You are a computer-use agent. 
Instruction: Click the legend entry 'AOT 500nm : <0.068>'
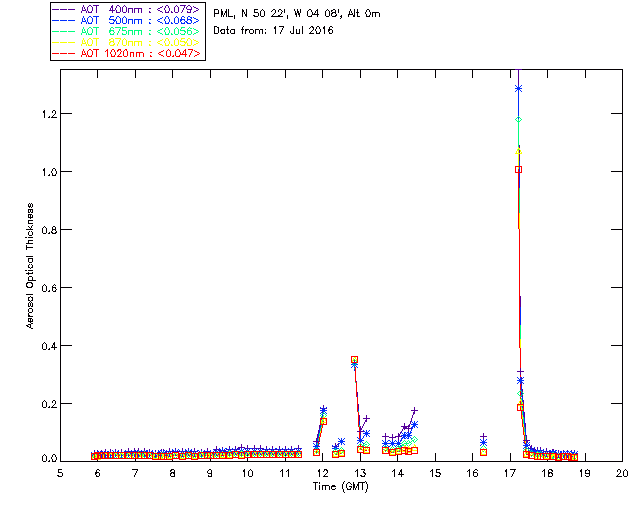(126, 20)
